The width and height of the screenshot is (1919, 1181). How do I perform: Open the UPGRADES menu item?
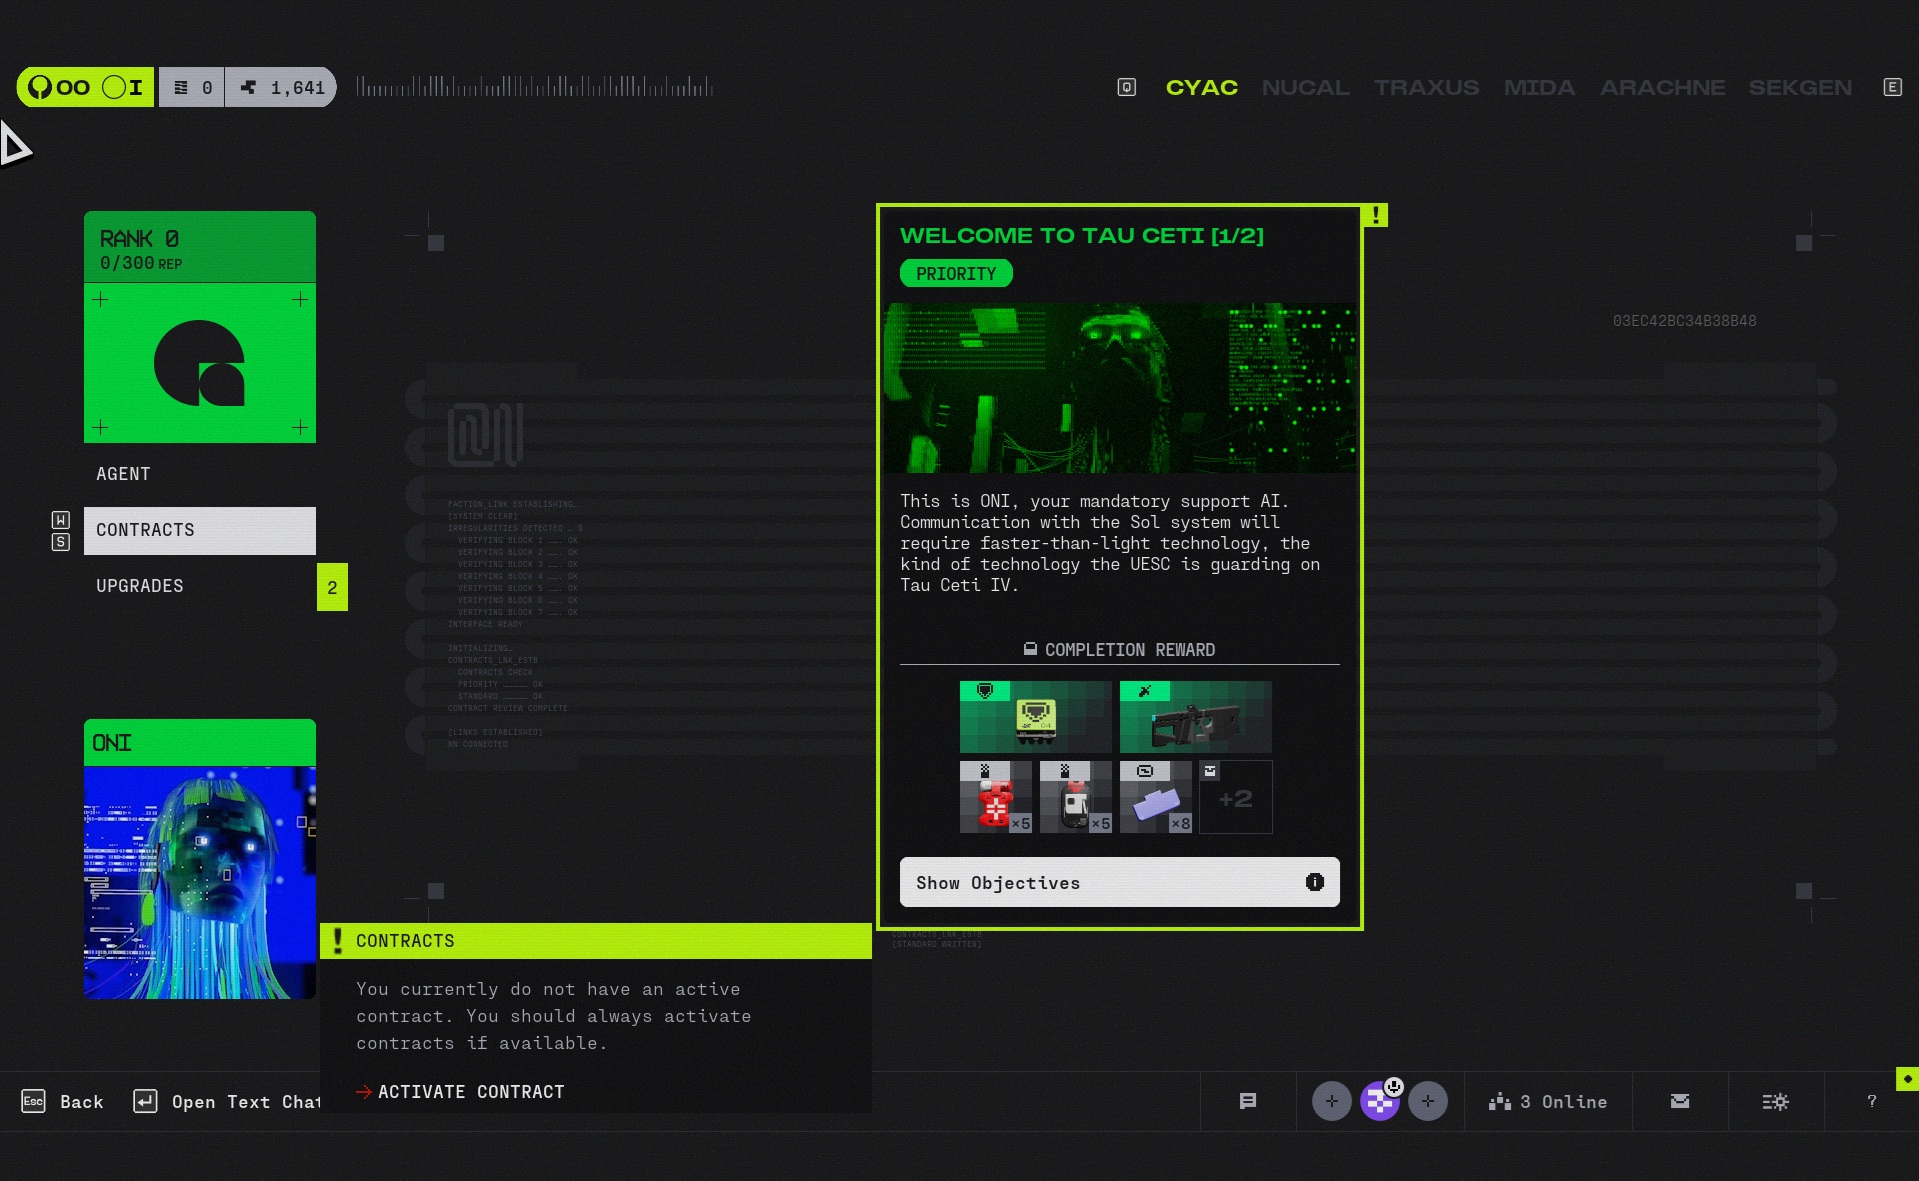click(x=200, y=586)
